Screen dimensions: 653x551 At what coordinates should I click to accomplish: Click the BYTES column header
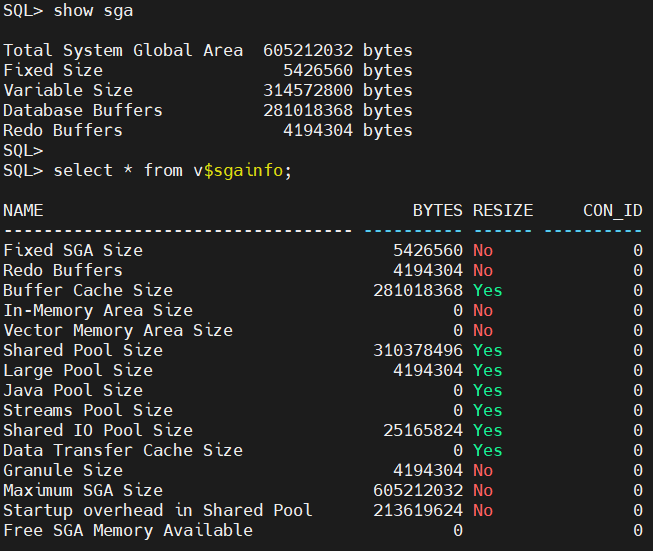pos(437,210)
